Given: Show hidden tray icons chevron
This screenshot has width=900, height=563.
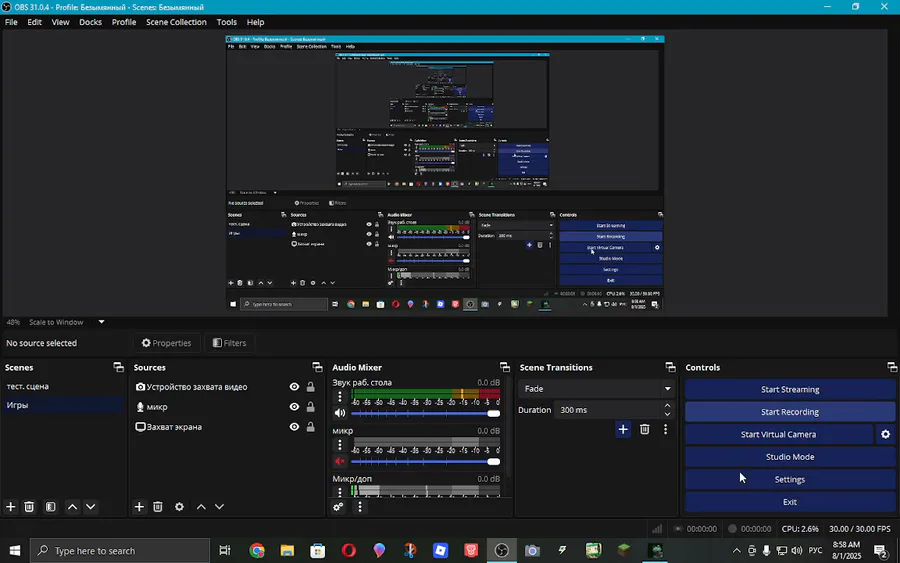Looking at the screenshot, I should [x=736, y=551].
